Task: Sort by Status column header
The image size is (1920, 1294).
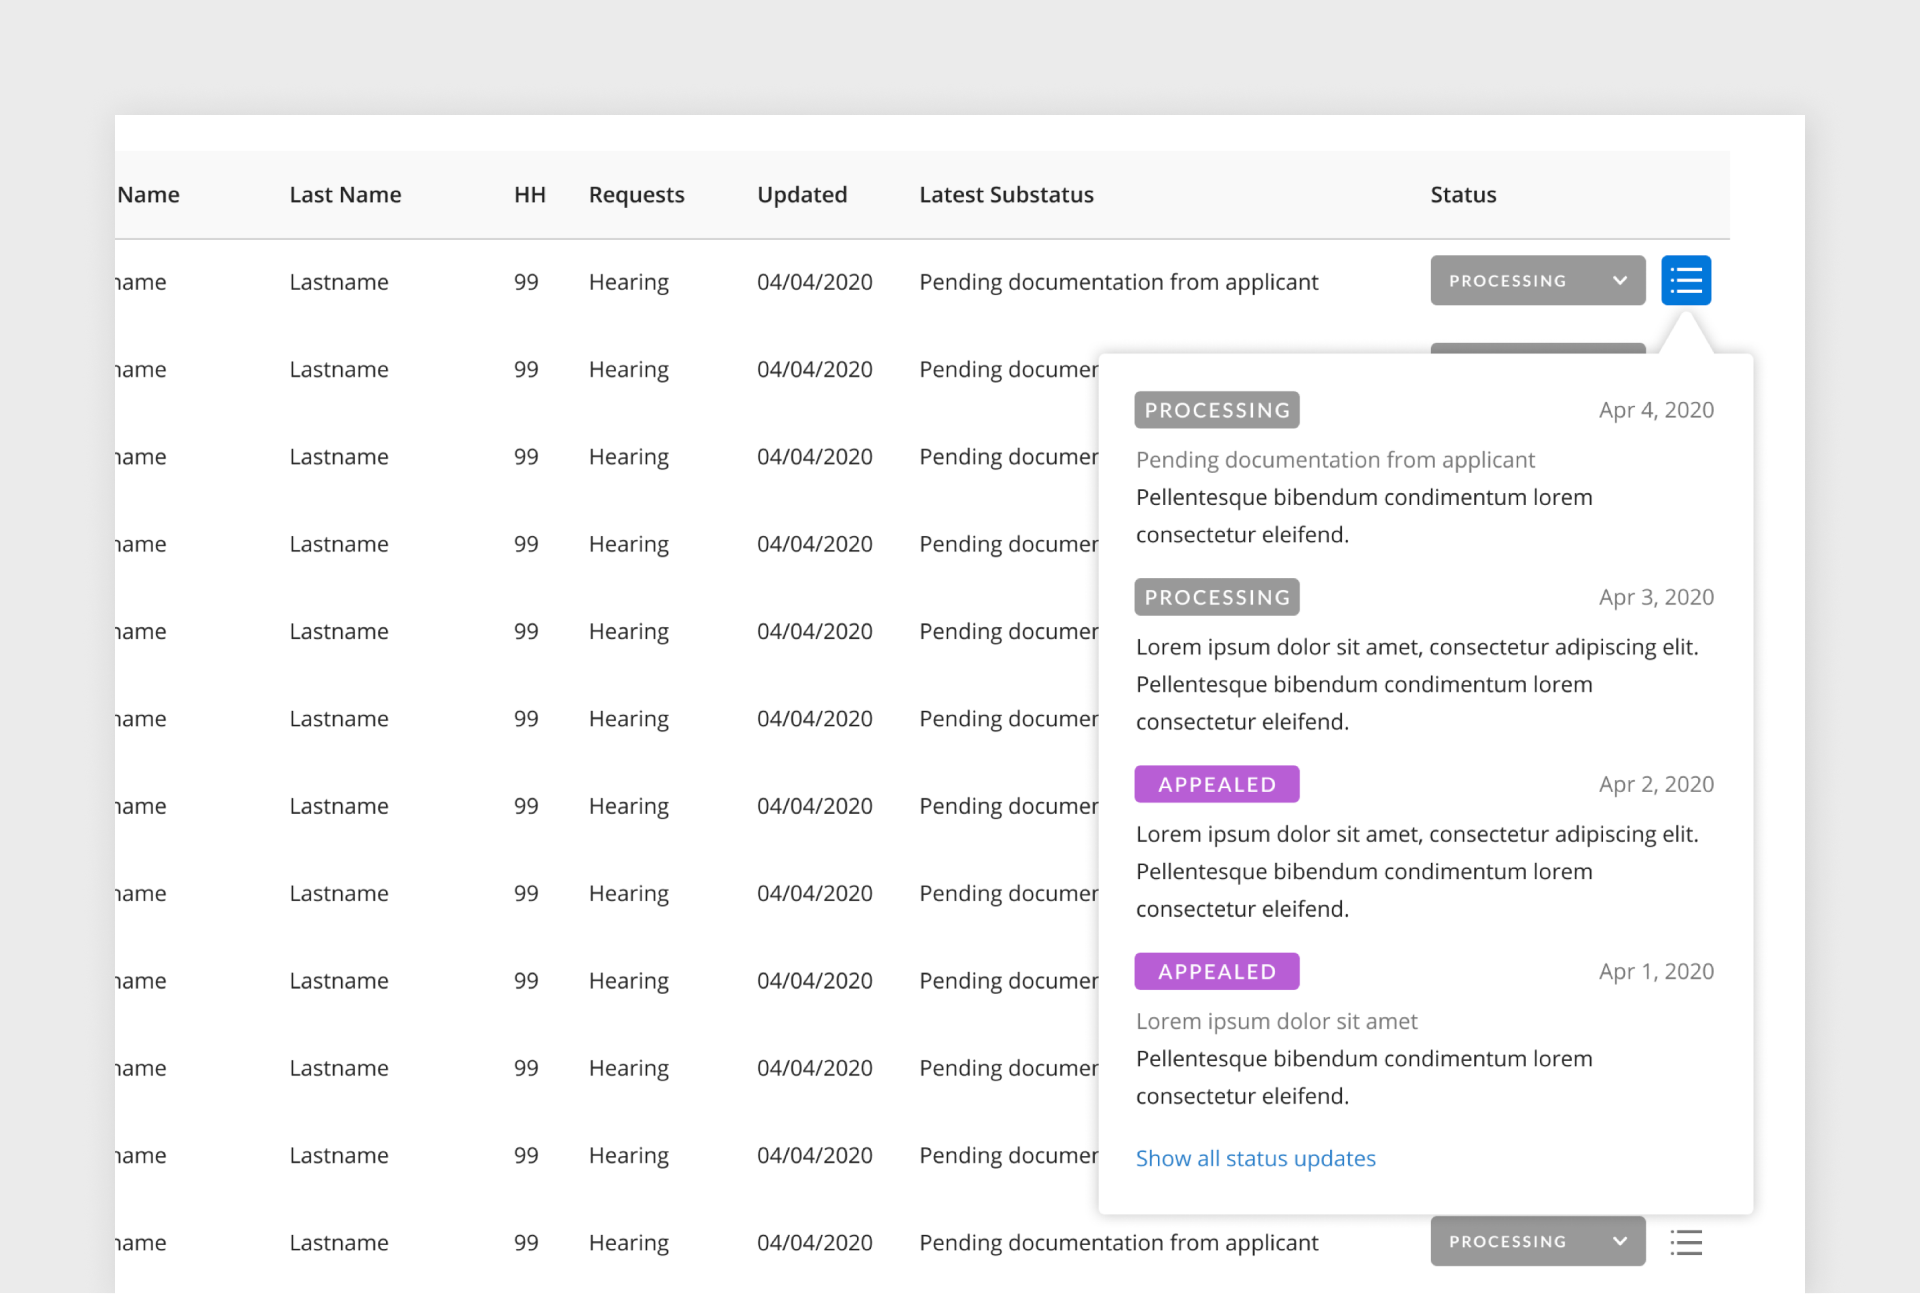Action: click(1463, 195)
